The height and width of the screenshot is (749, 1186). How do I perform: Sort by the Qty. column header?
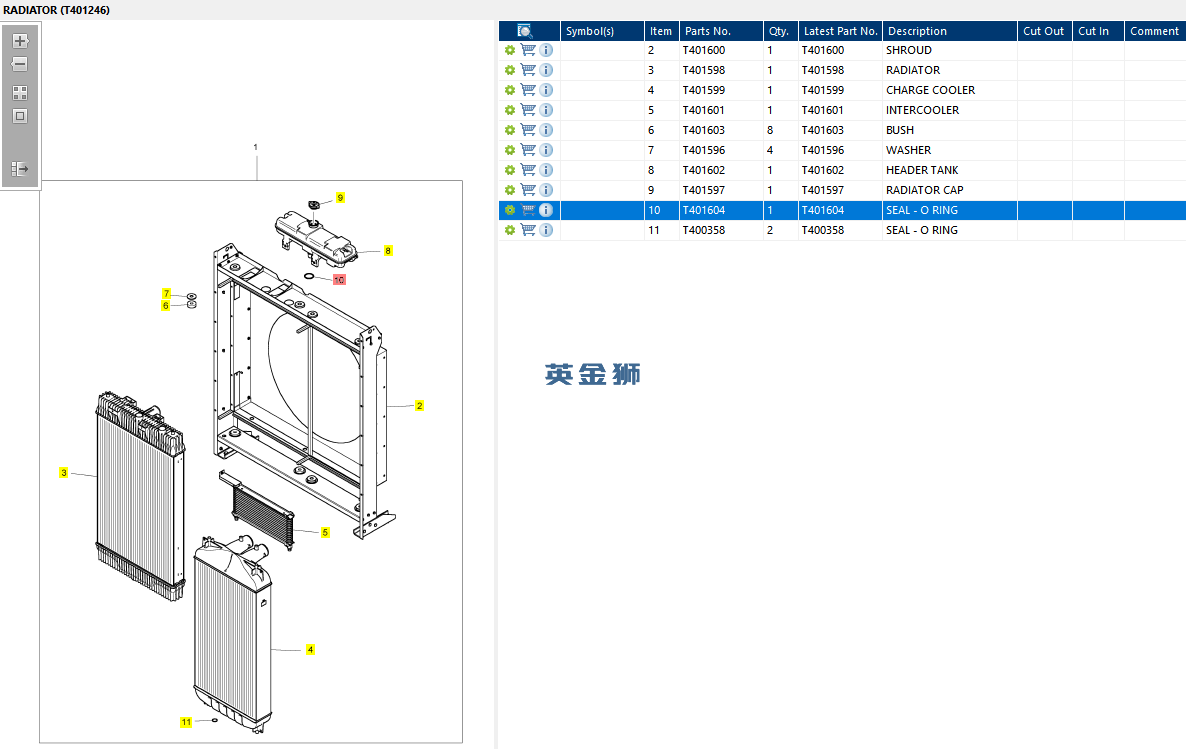pyautogui.click(x=781, y=31)
